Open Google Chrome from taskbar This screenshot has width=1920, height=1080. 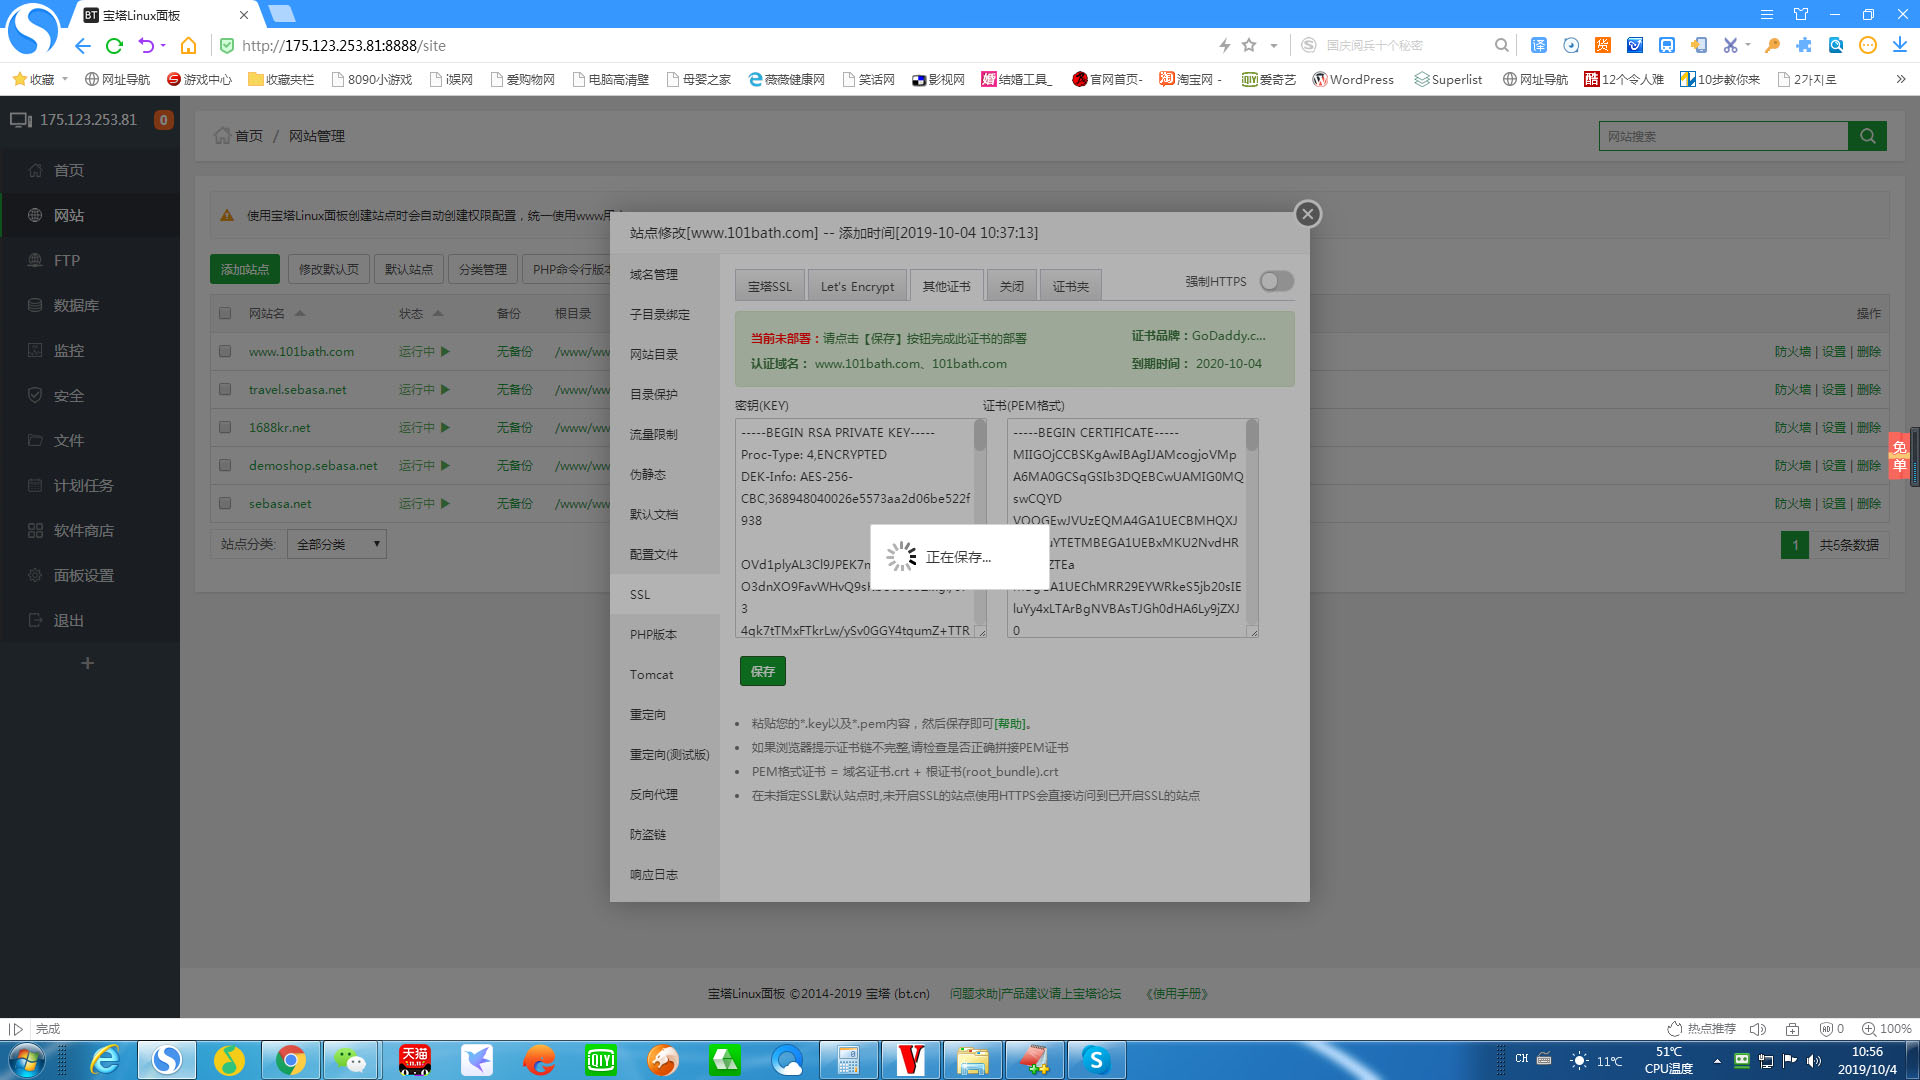(291, 1060)
